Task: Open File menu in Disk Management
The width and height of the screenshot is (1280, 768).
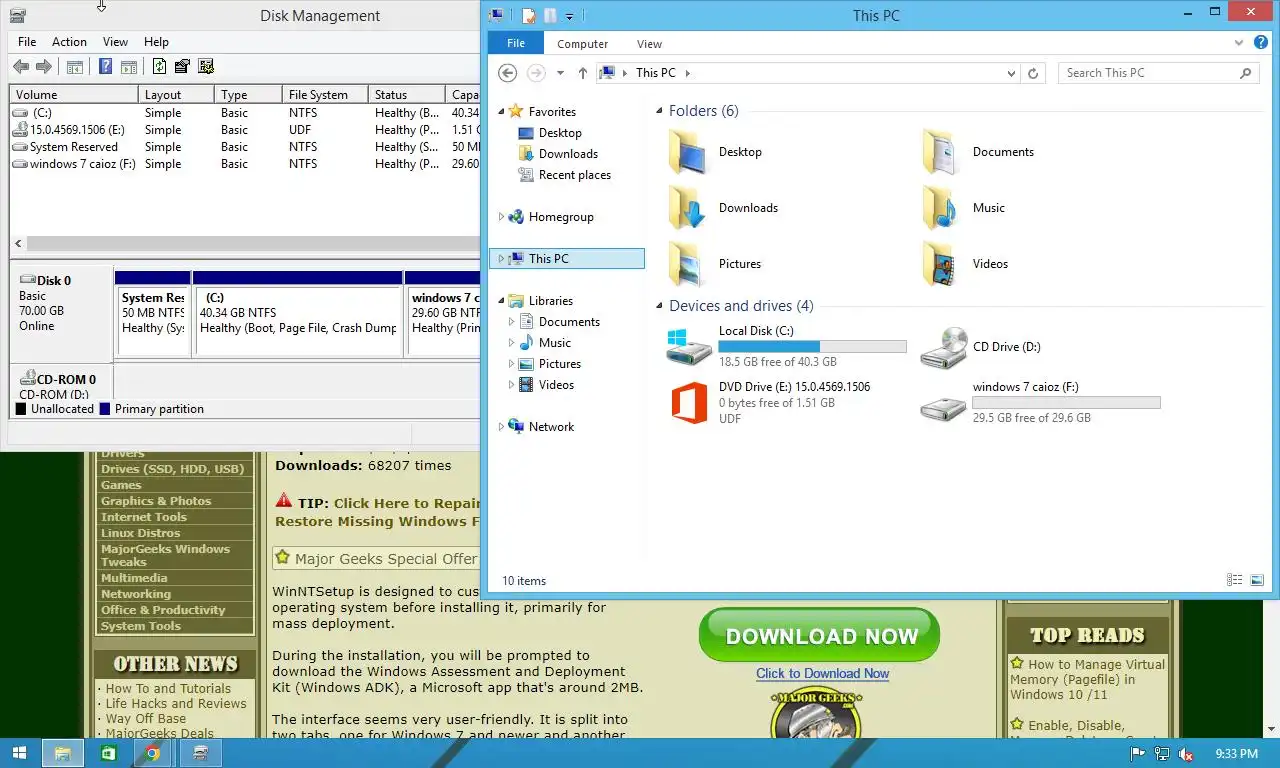Action: click(x=27, y=42)
